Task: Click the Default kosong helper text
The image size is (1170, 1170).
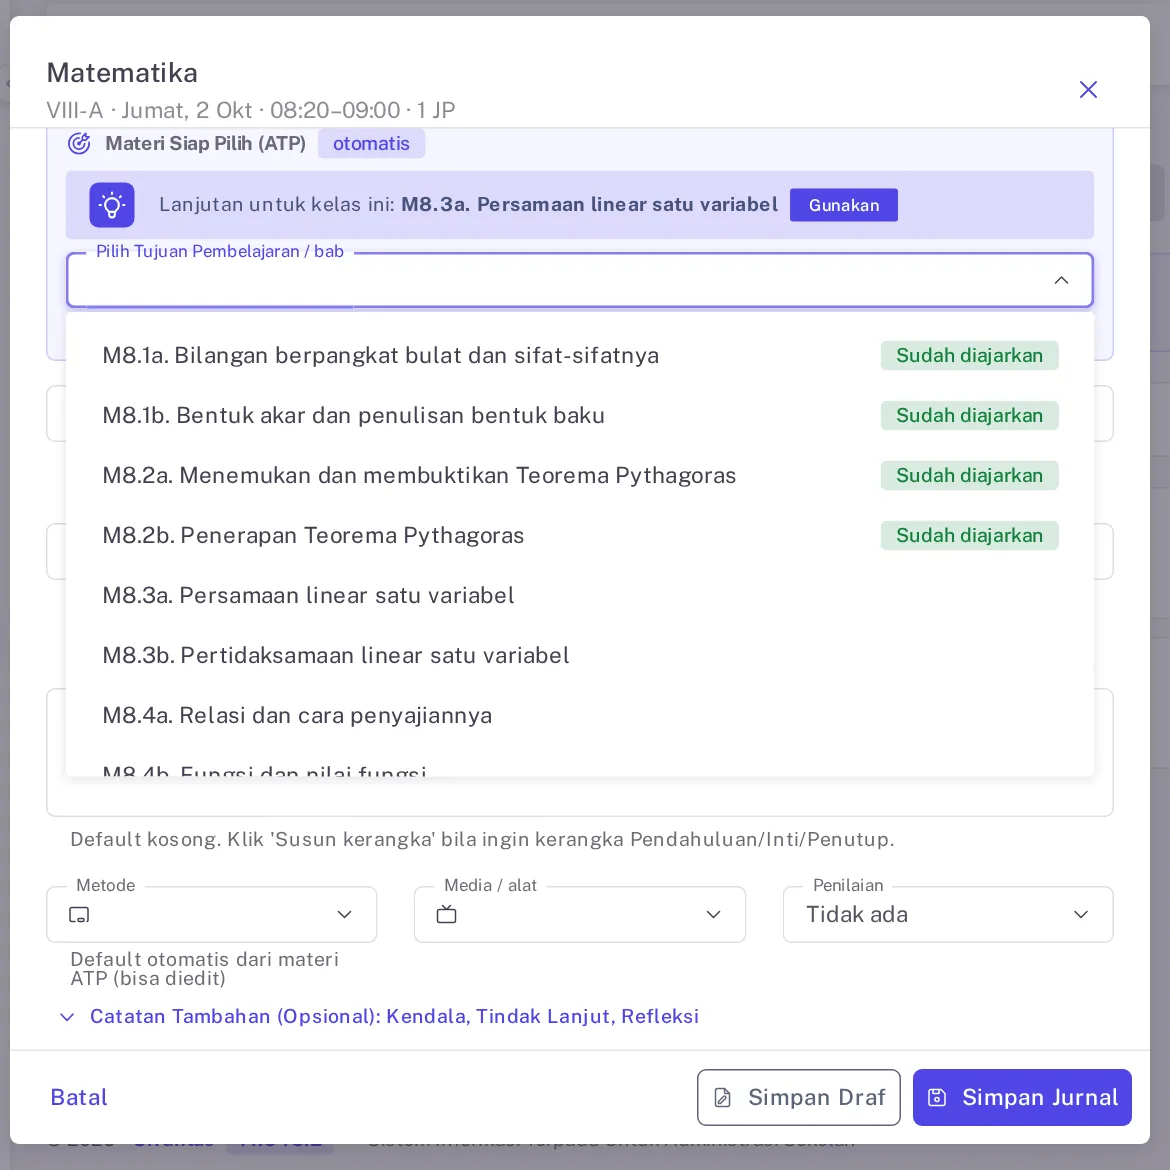Action: 482,839
